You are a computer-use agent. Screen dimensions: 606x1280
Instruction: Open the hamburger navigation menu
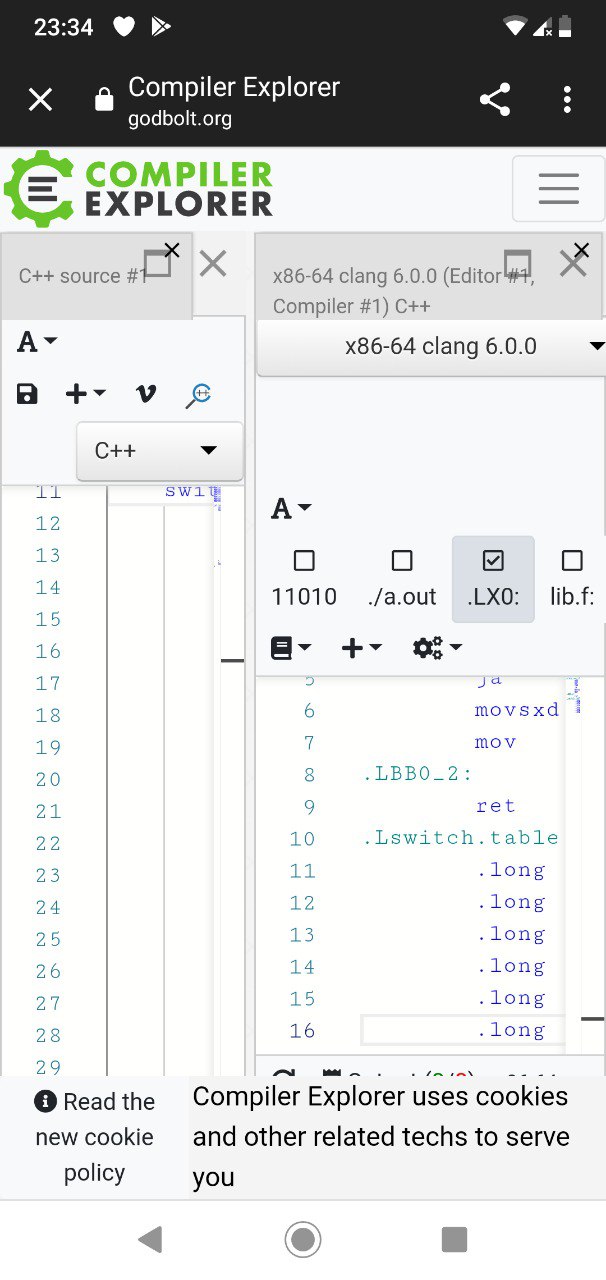pos(558,188)
